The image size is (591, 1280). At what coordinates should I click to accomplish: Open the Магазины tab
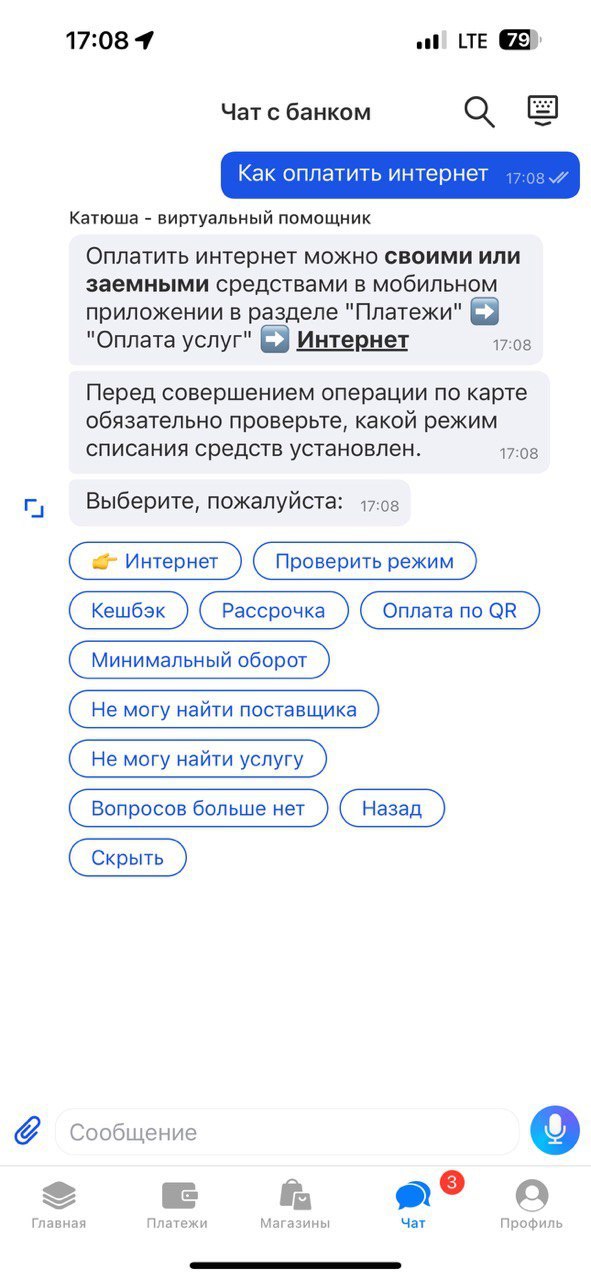tap(295, 1205)
